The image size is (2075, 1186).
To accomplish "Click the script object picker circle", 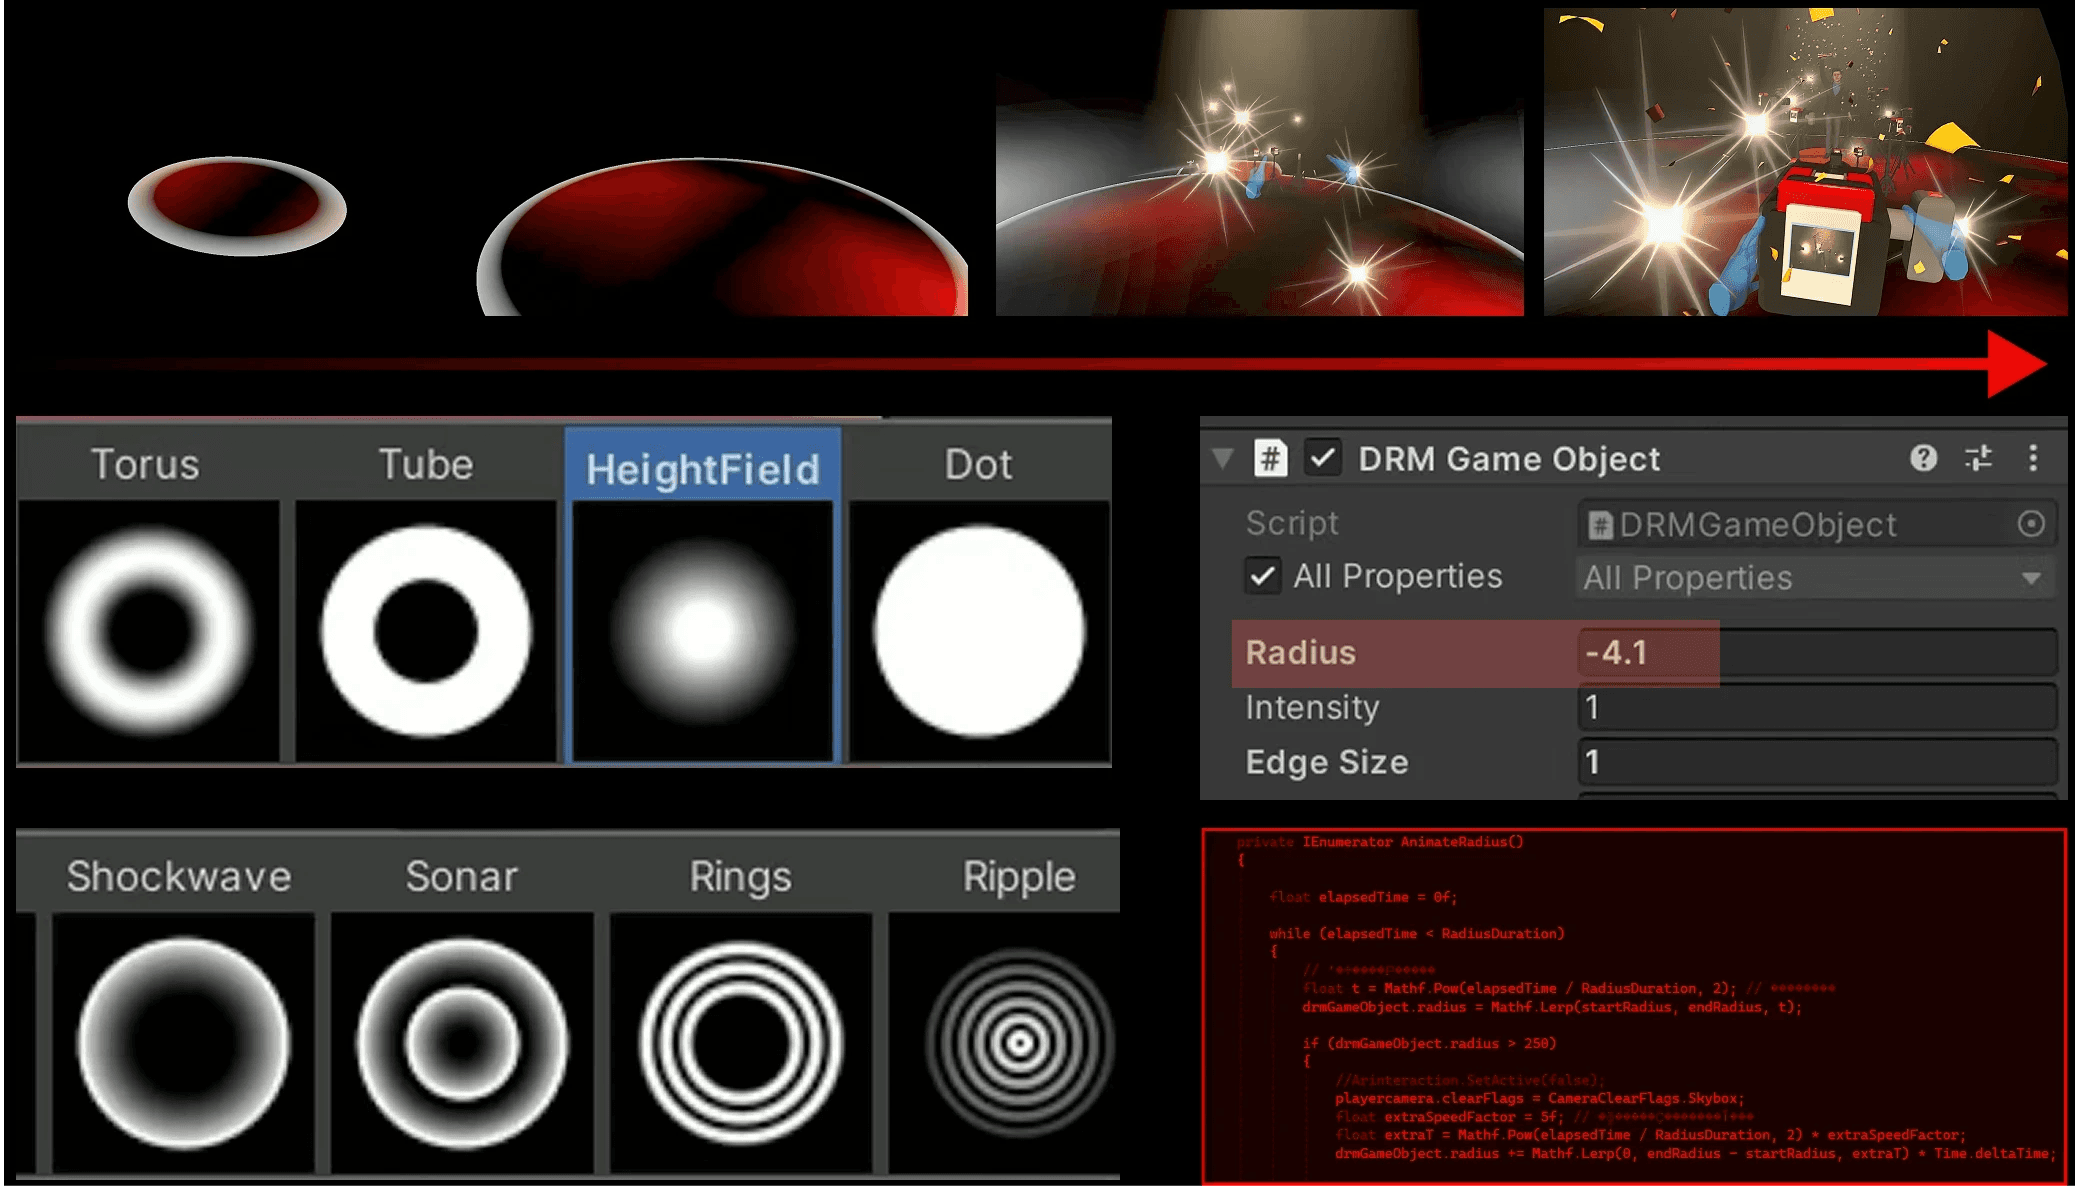I will (2031, 524).
